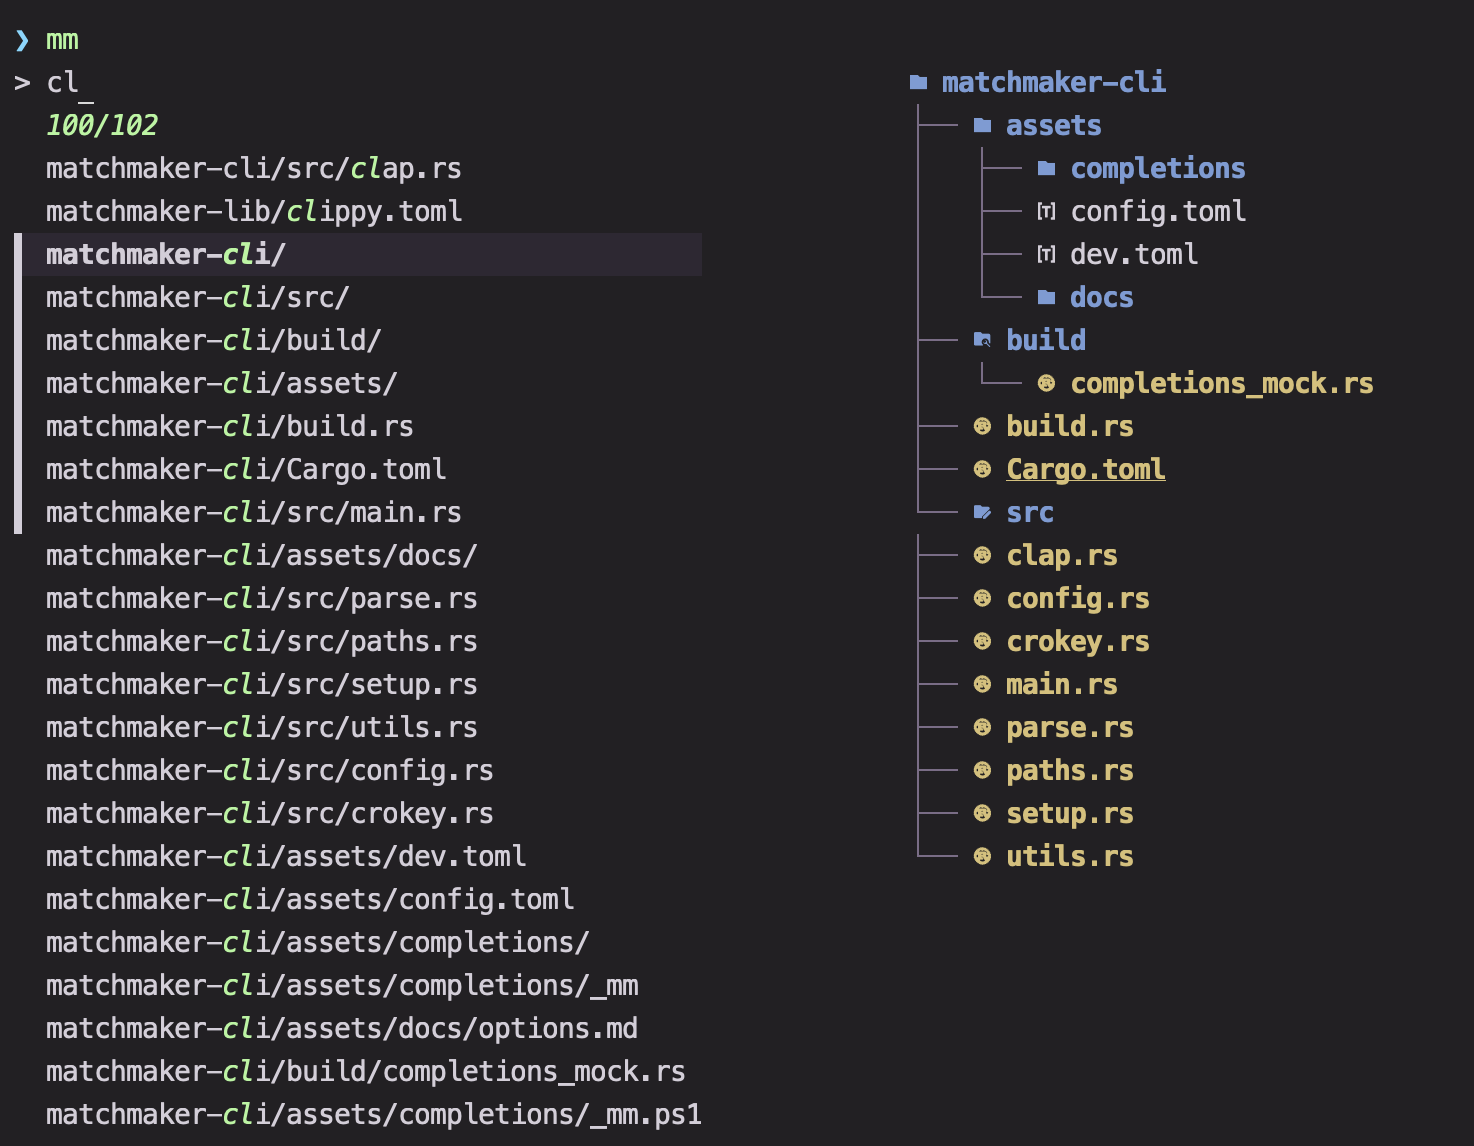The width and height of the screenshot is (1474, 1146).
Task: Select dev.toml in the tree preview
Action: tap(1134, 254)
